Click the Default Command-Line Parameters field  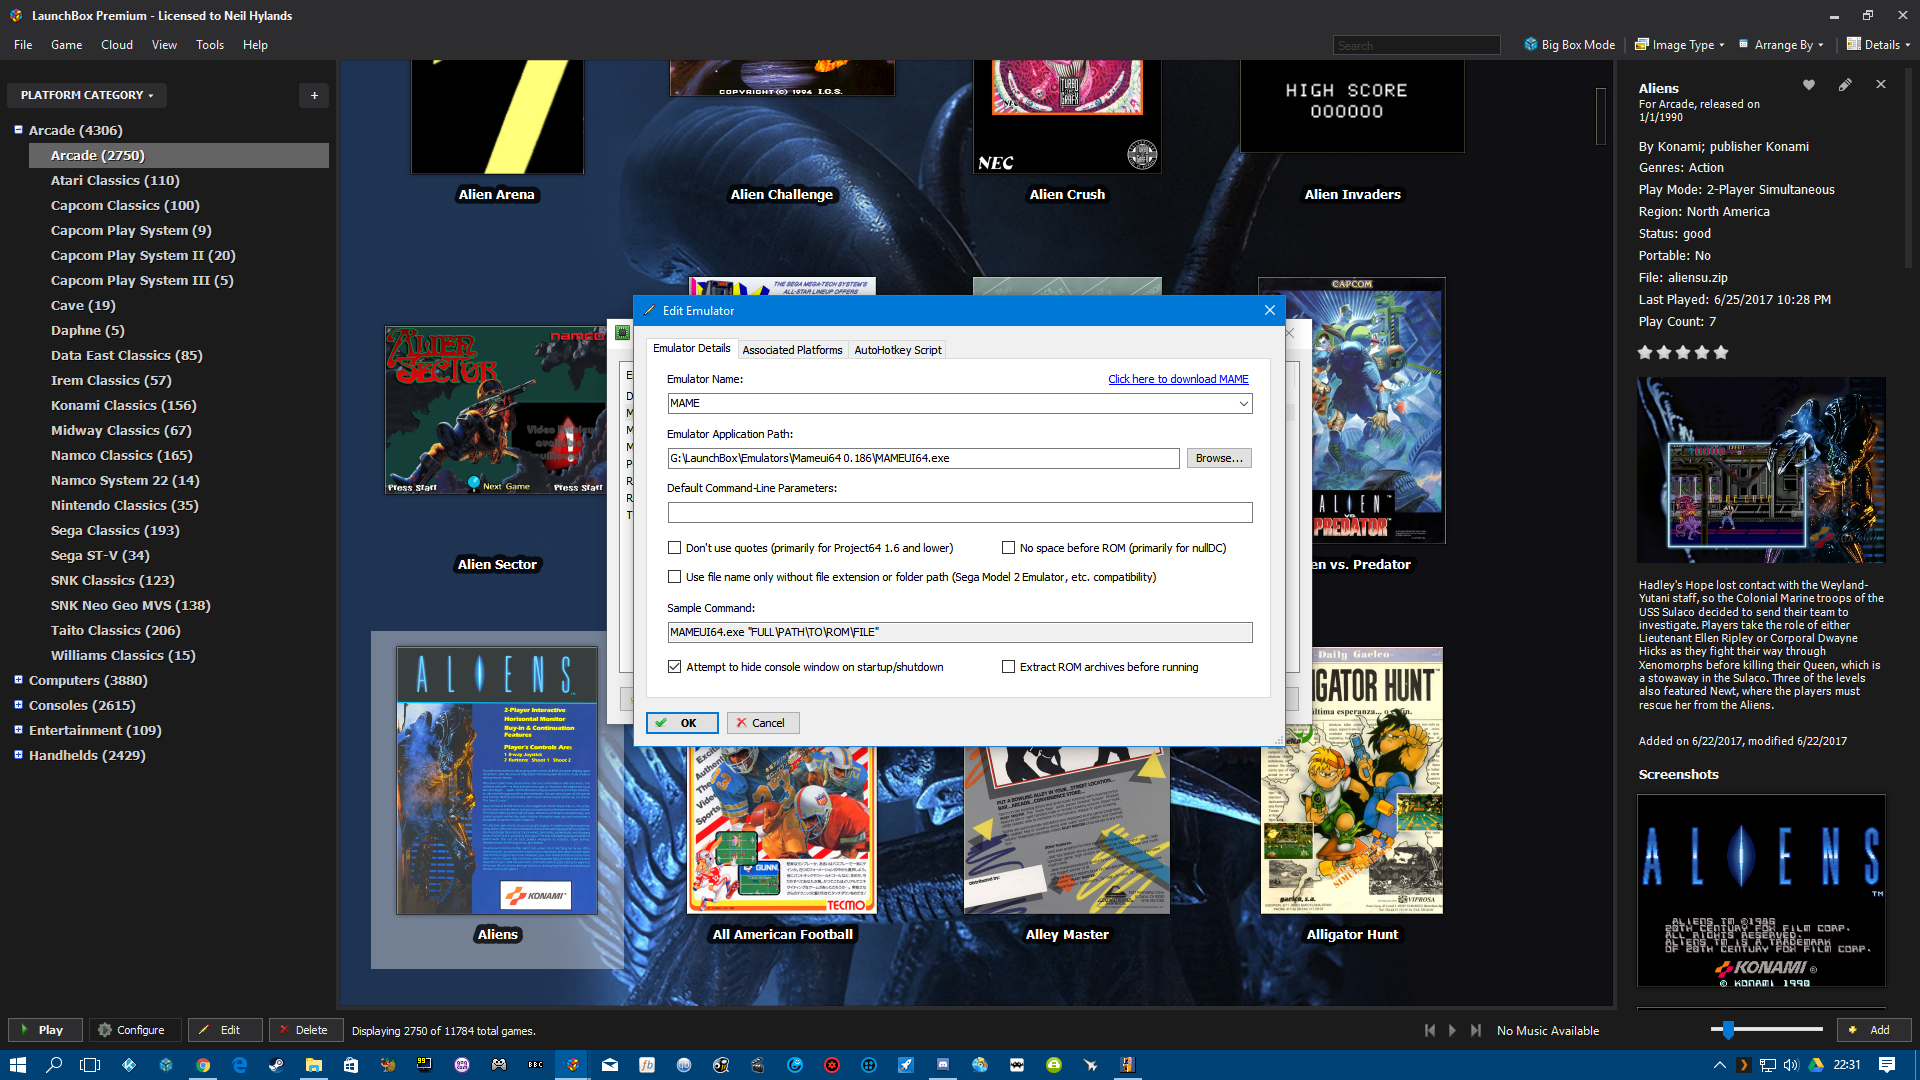pyautogui.click(x=960, y=512)
